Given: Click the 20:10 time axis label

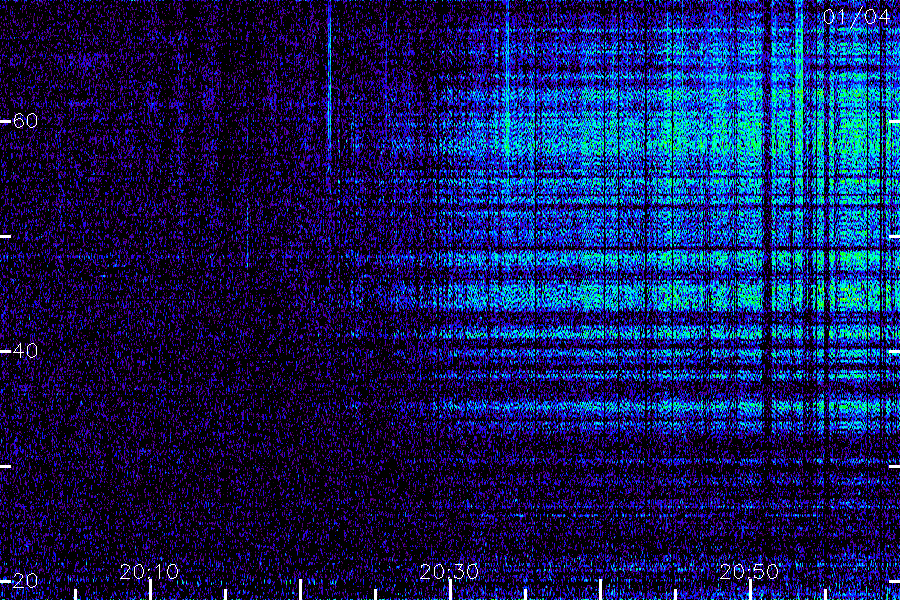Looking at the screenshot, I should (149, 571).
